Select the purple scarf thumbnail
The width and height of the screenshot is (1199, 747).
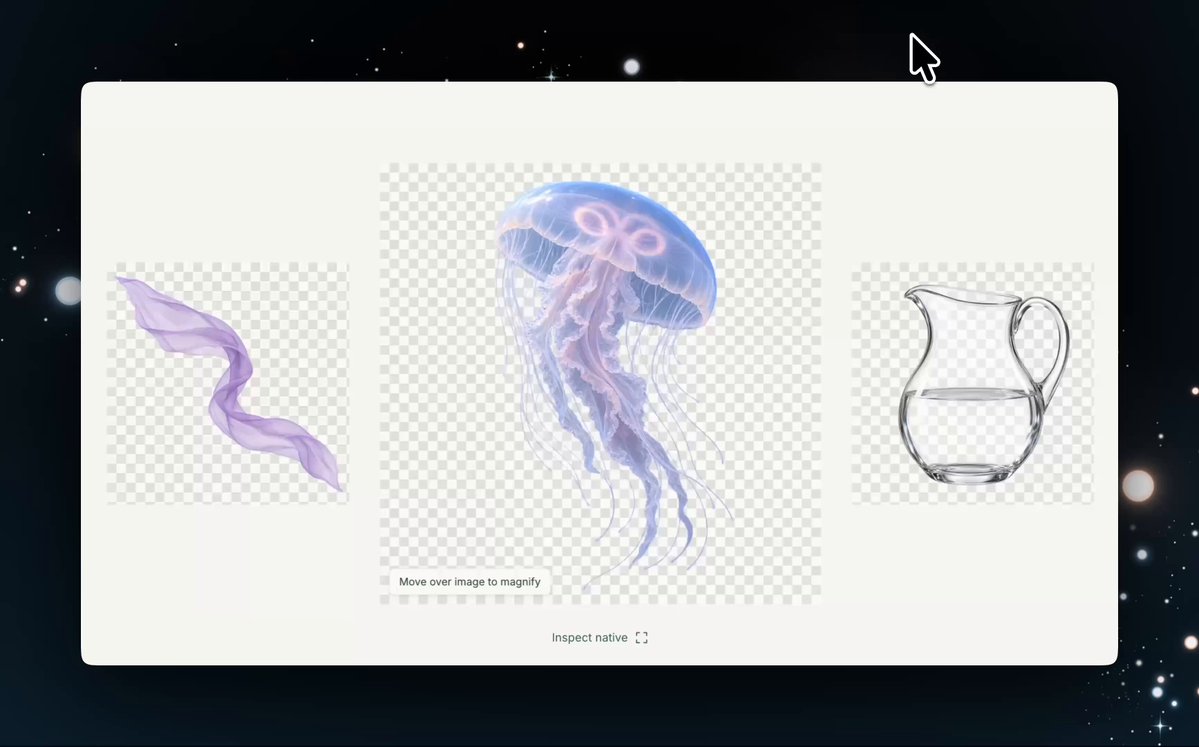pyautogui.click(x=228, y=383)
